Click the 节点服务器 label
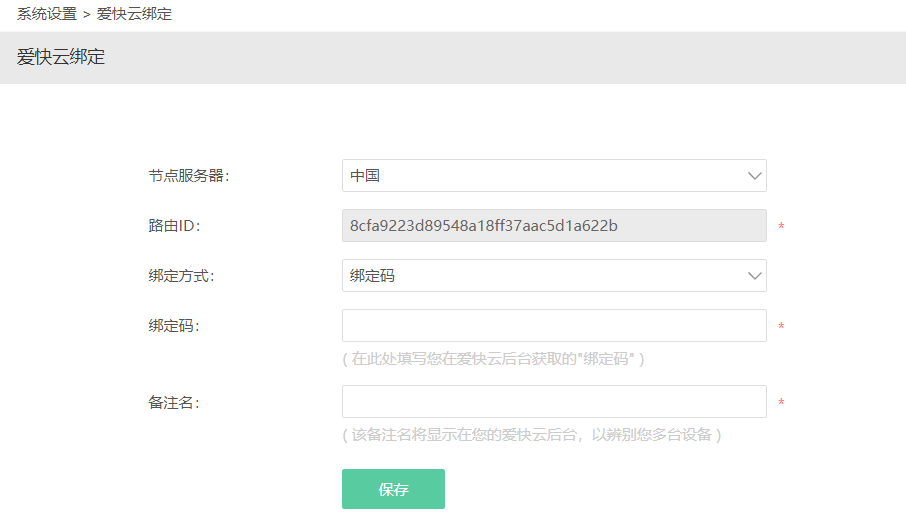This screenshot has width=906, height=528. pyautogui.click(x=189, y=176)
